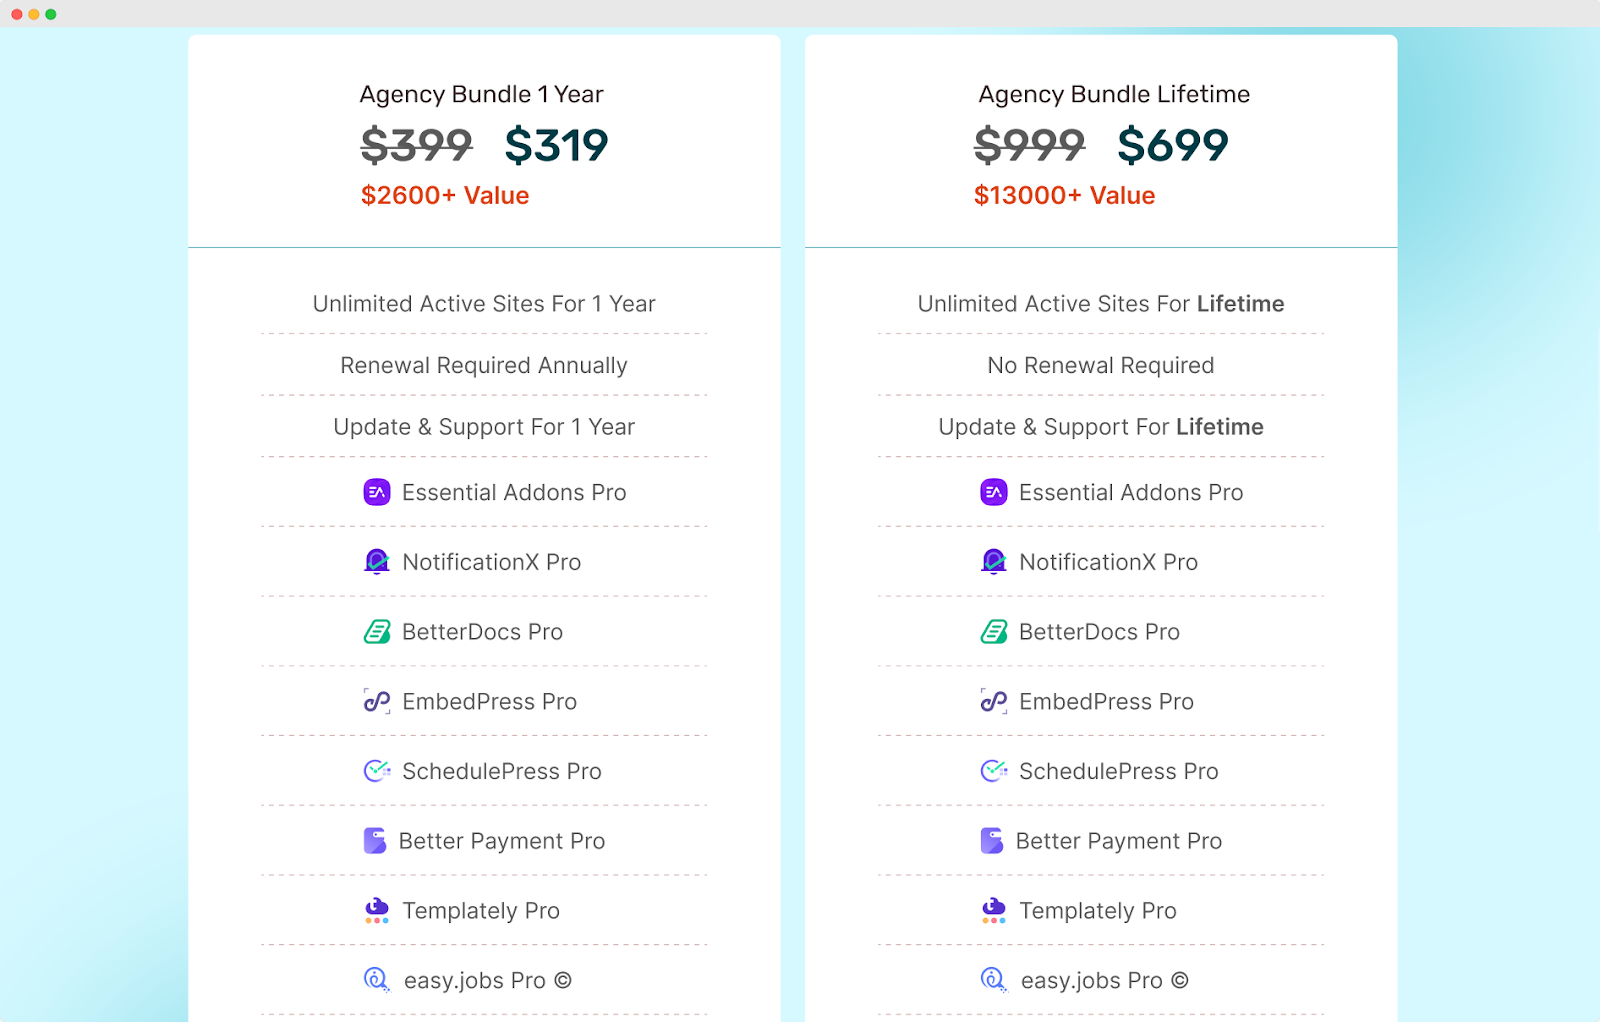The image size is (1600, 1022).
Task: Click the $319 discounted price
Action: [556, 146]
